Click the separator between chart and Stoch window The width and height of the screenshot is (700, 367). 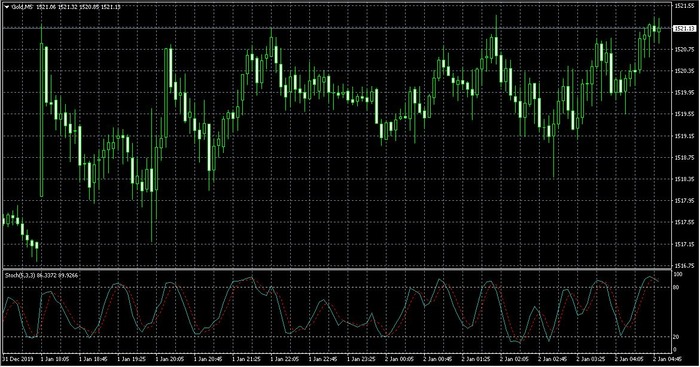pyautogui.click(x=337, y=269)
